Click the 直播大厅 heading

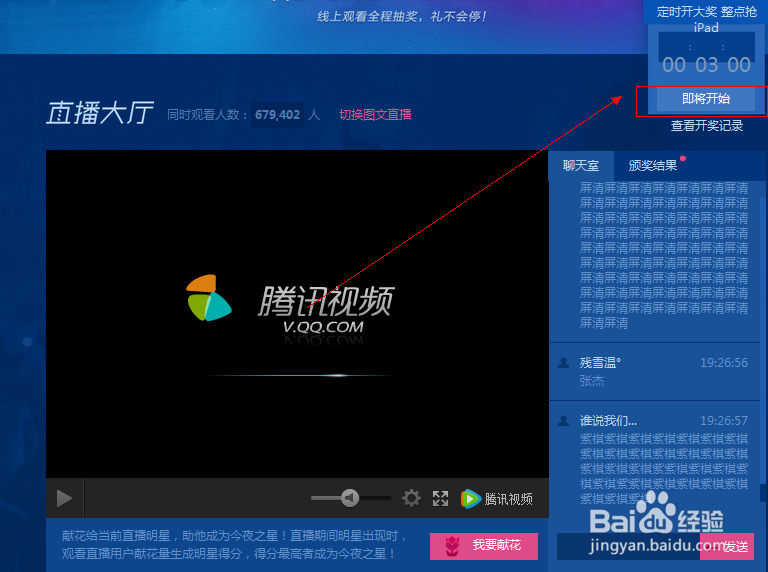(100, 113)
